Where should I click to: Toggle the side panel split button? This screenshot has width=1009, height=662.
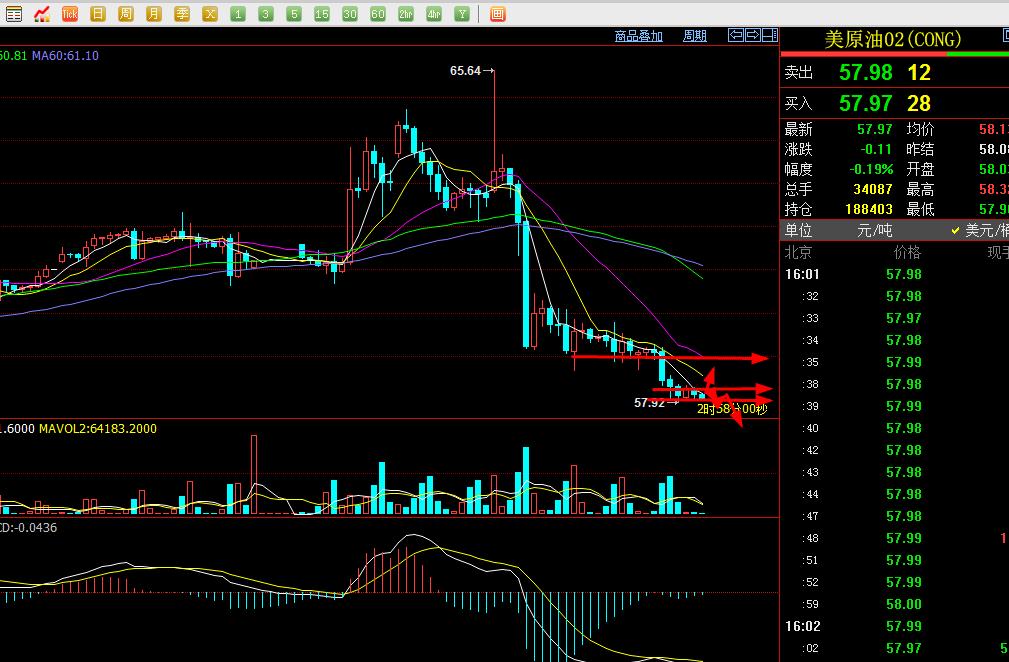coord(769,36)
